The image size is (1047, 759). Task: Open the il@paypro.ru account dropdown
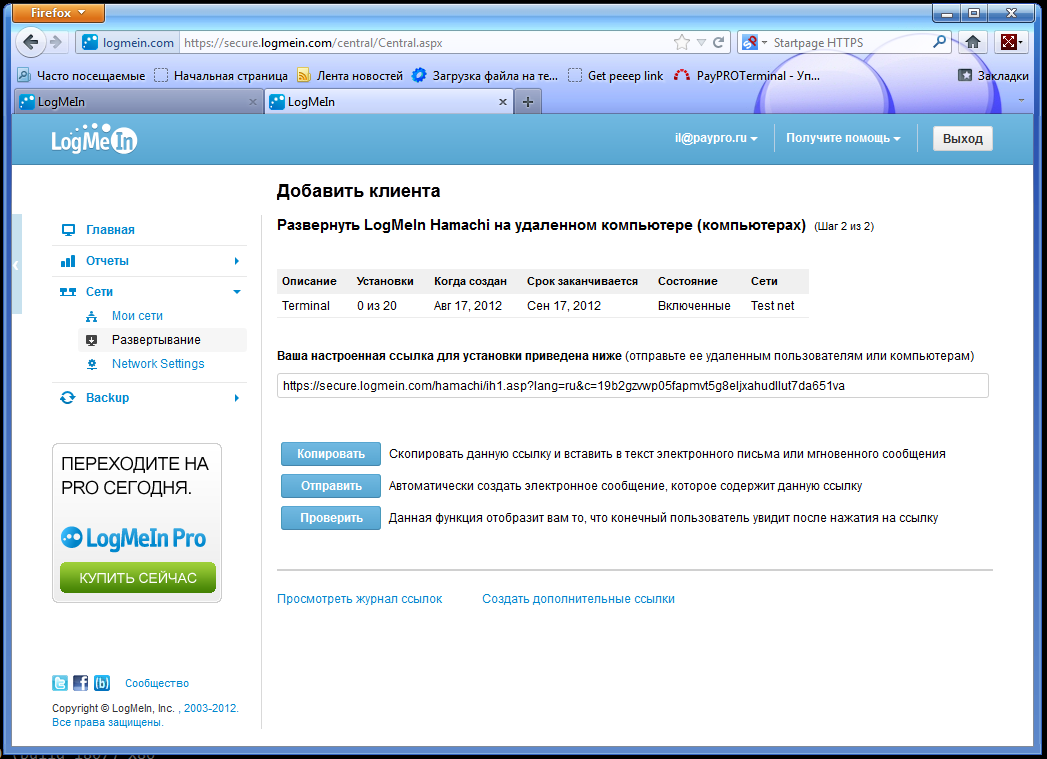pyautogui.click(x=715, y=139)
